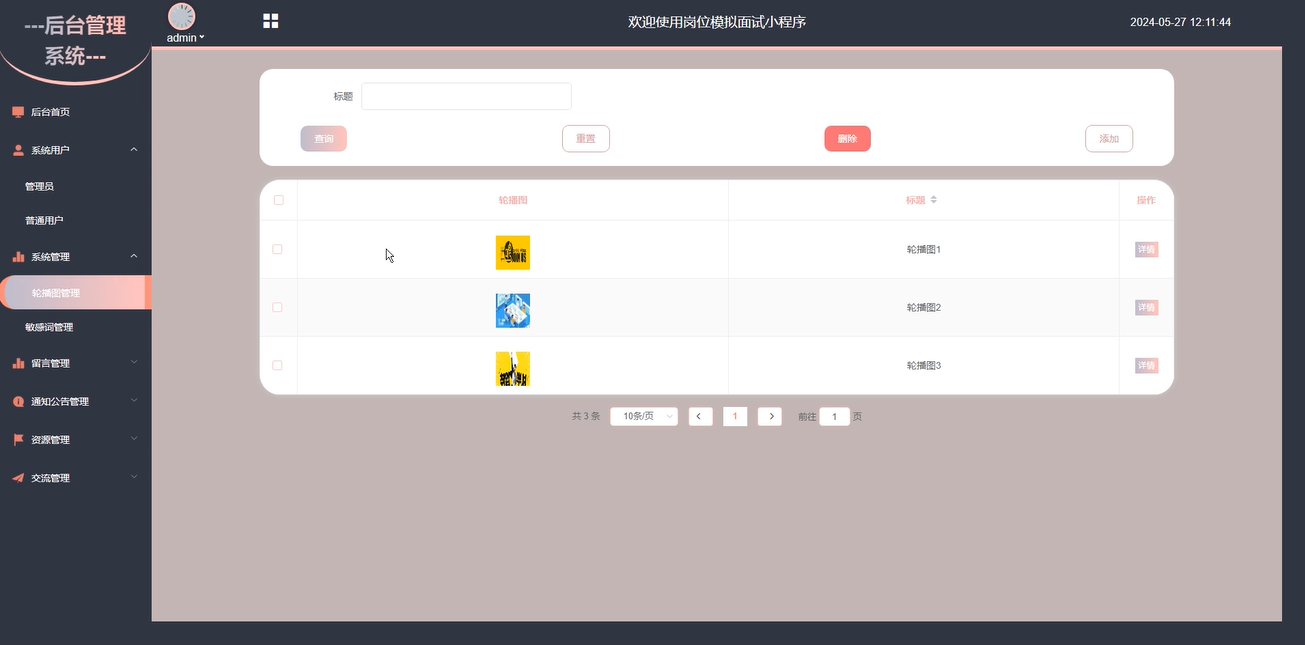Open the 轮播图1 yellow thumbnail image

(513, 252)
